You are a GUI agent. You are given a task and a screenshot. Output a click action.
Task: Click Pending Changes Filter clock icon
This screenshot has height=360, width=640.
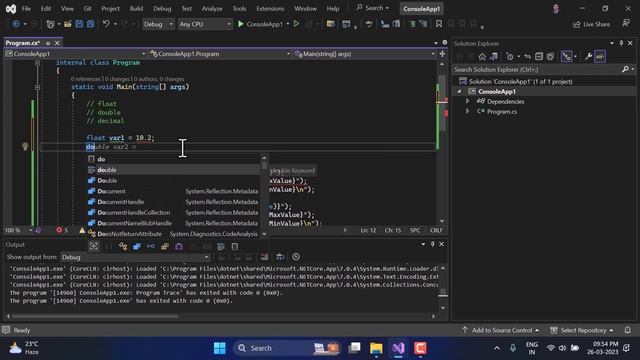coord(510,57)
